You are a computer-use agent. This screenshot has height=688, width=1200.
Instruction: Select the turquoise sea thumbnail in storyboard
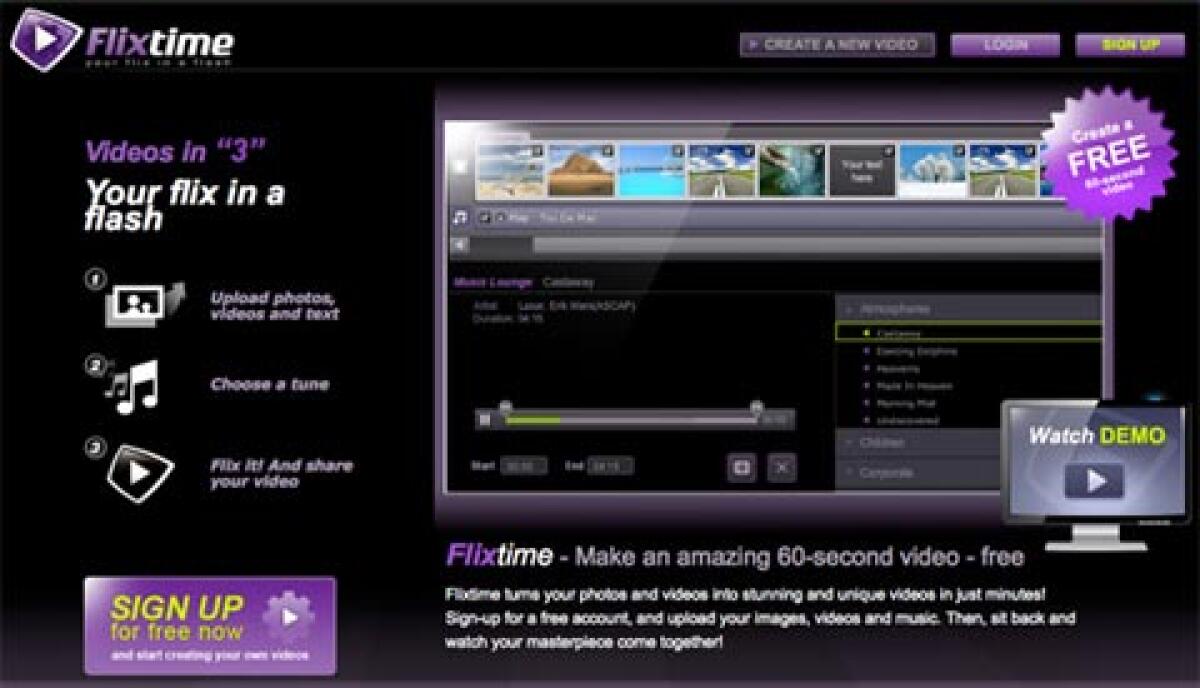[x=651, y=170]
